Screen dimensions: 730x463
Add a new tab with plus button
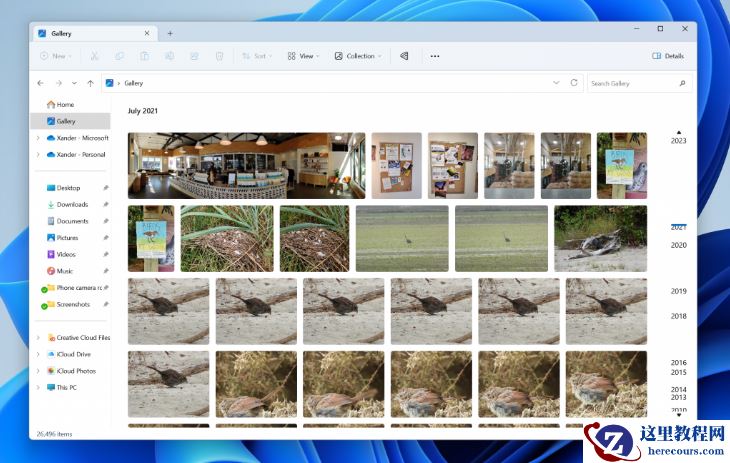coord(170,34)
